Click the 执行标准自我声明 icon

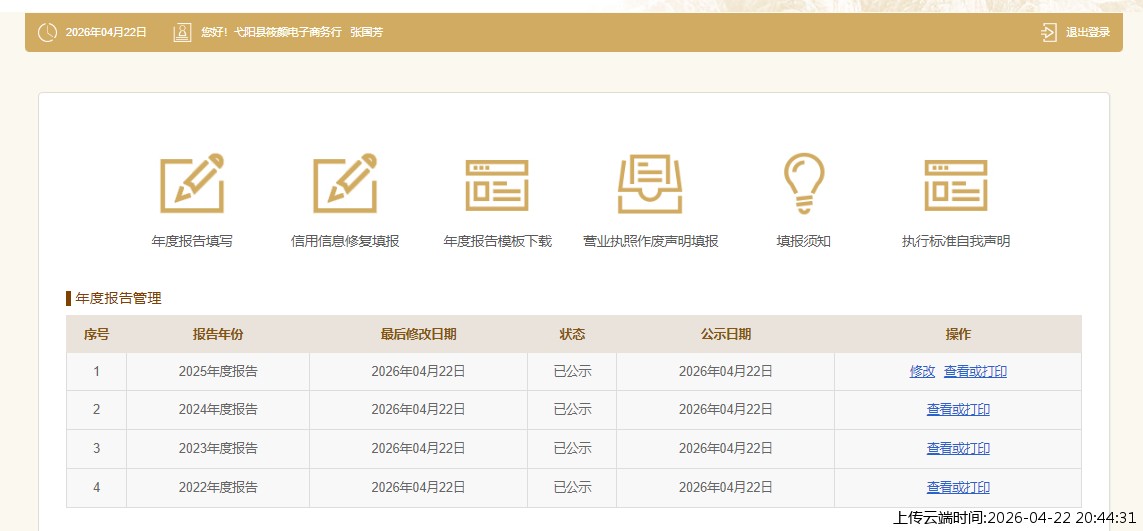tap(955, 185)
